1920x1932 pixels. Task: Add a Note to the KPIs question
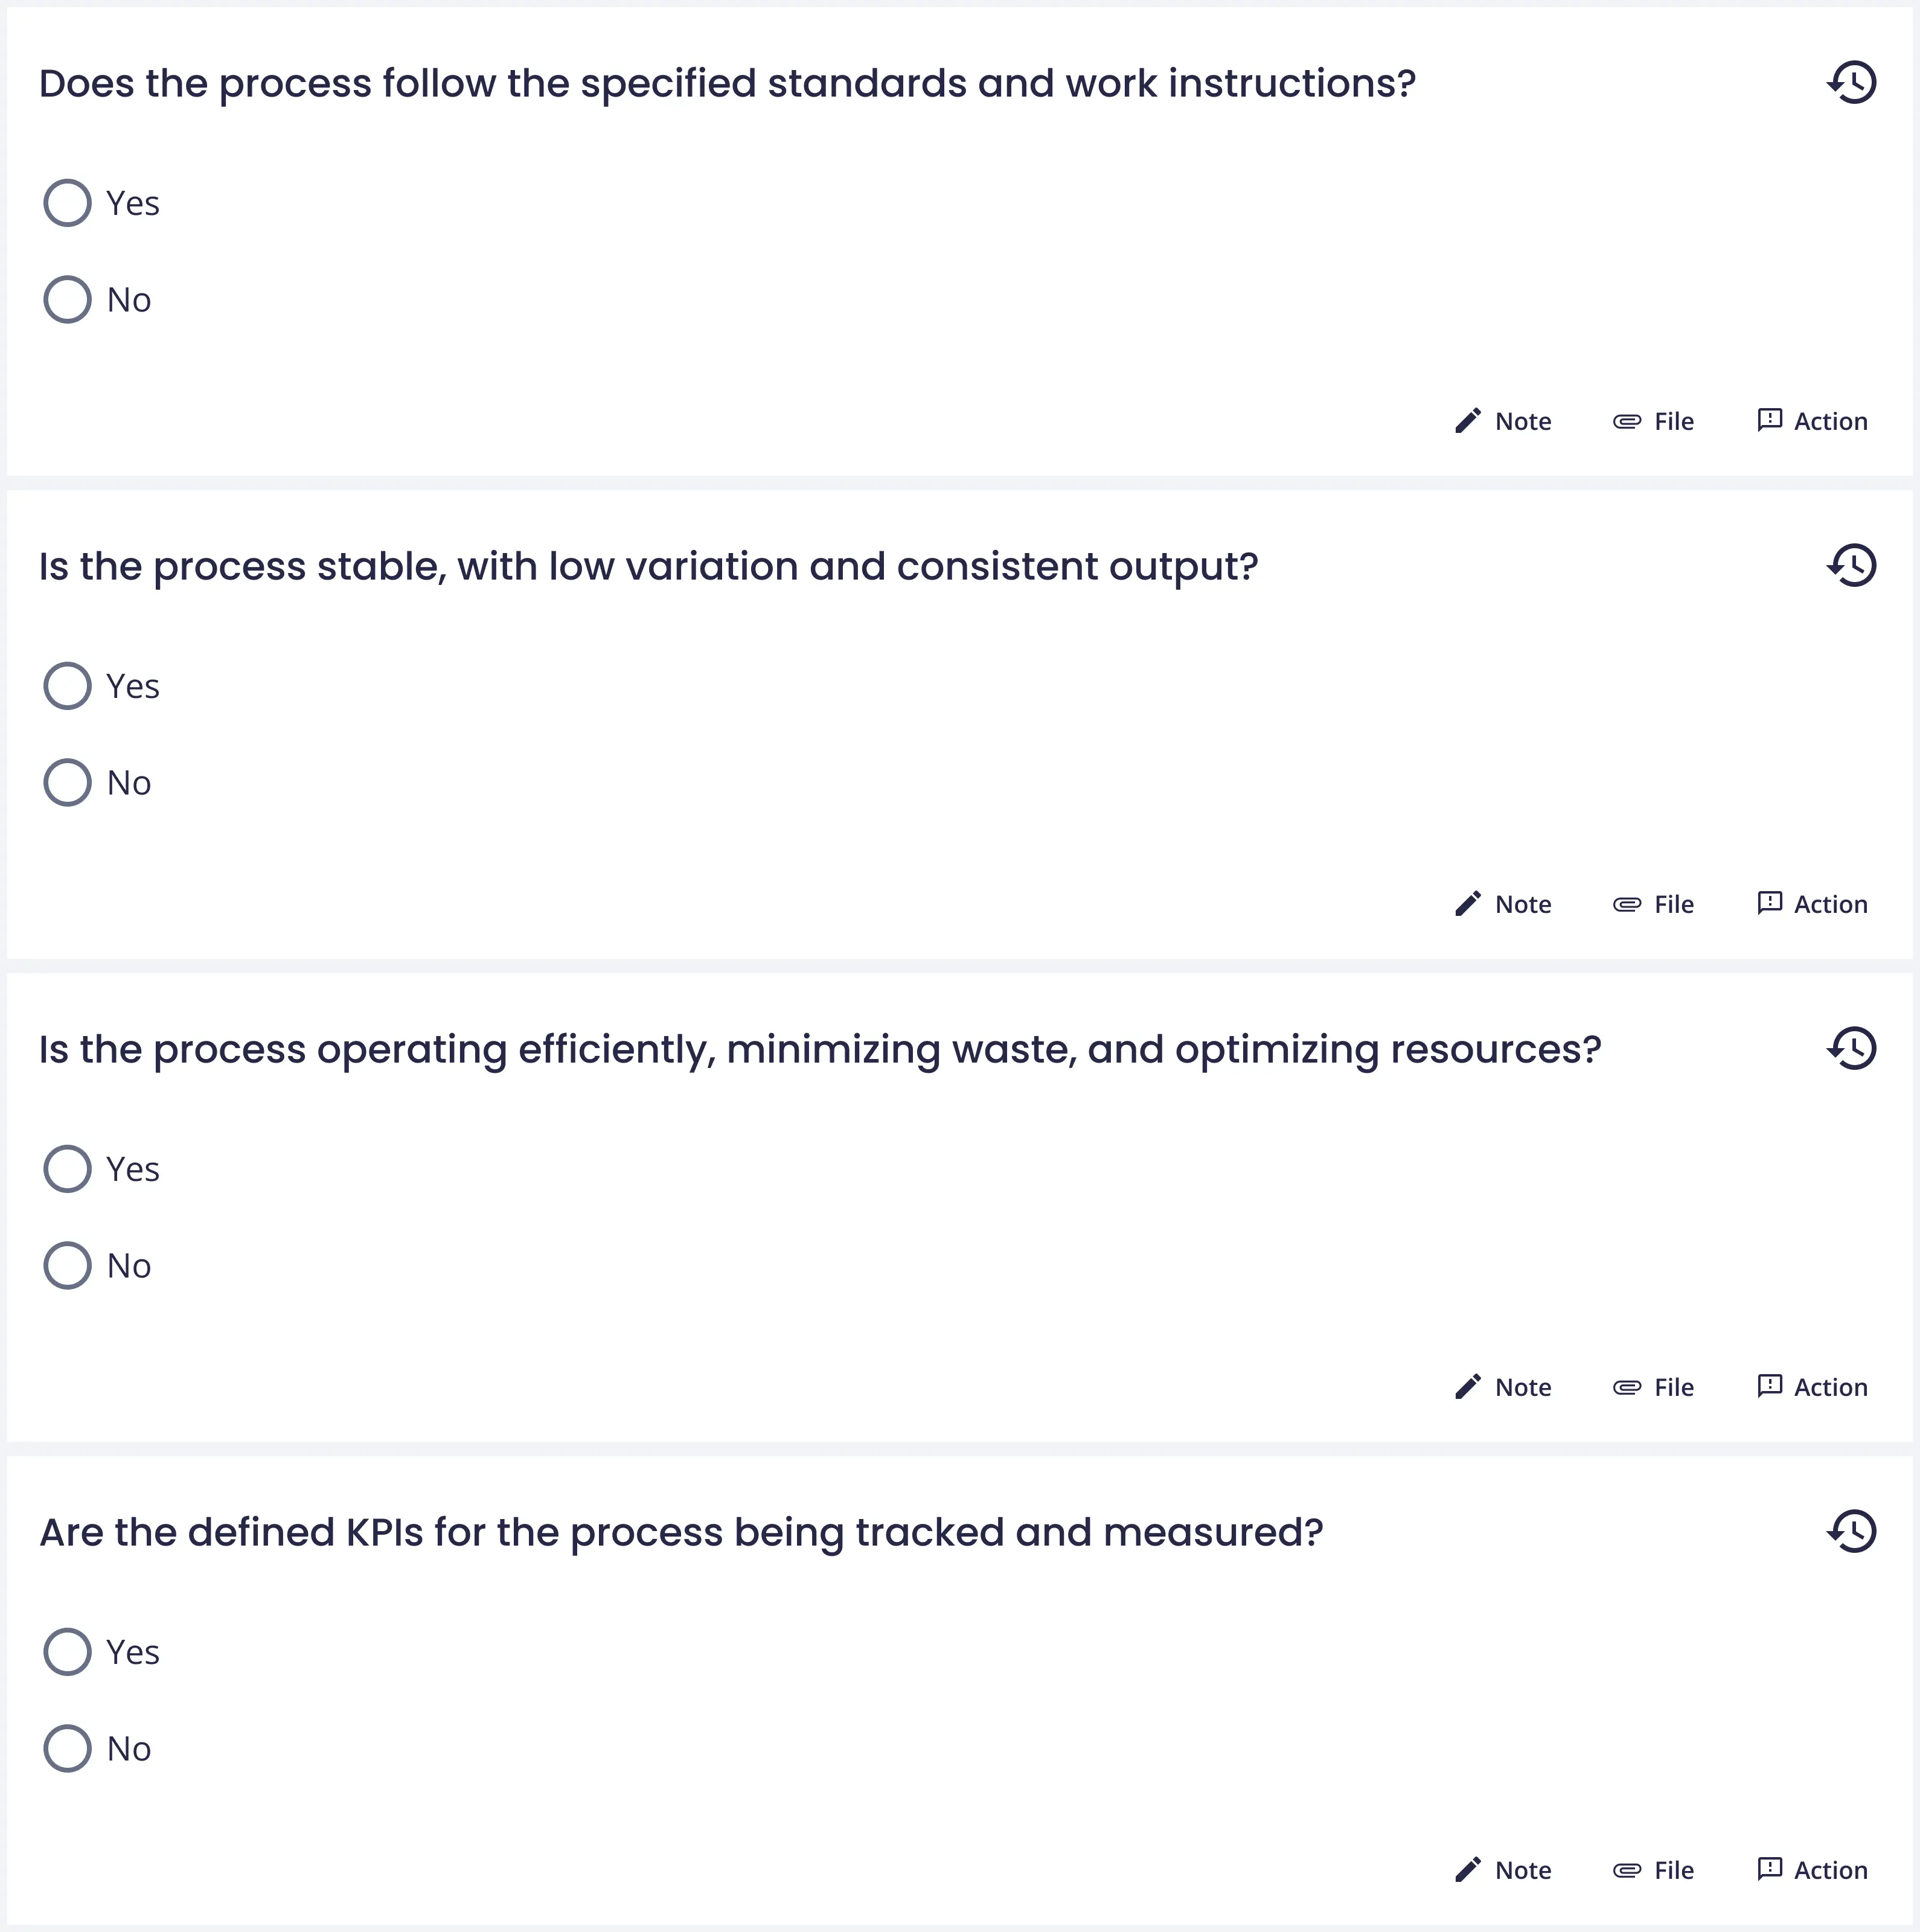1504,1871
